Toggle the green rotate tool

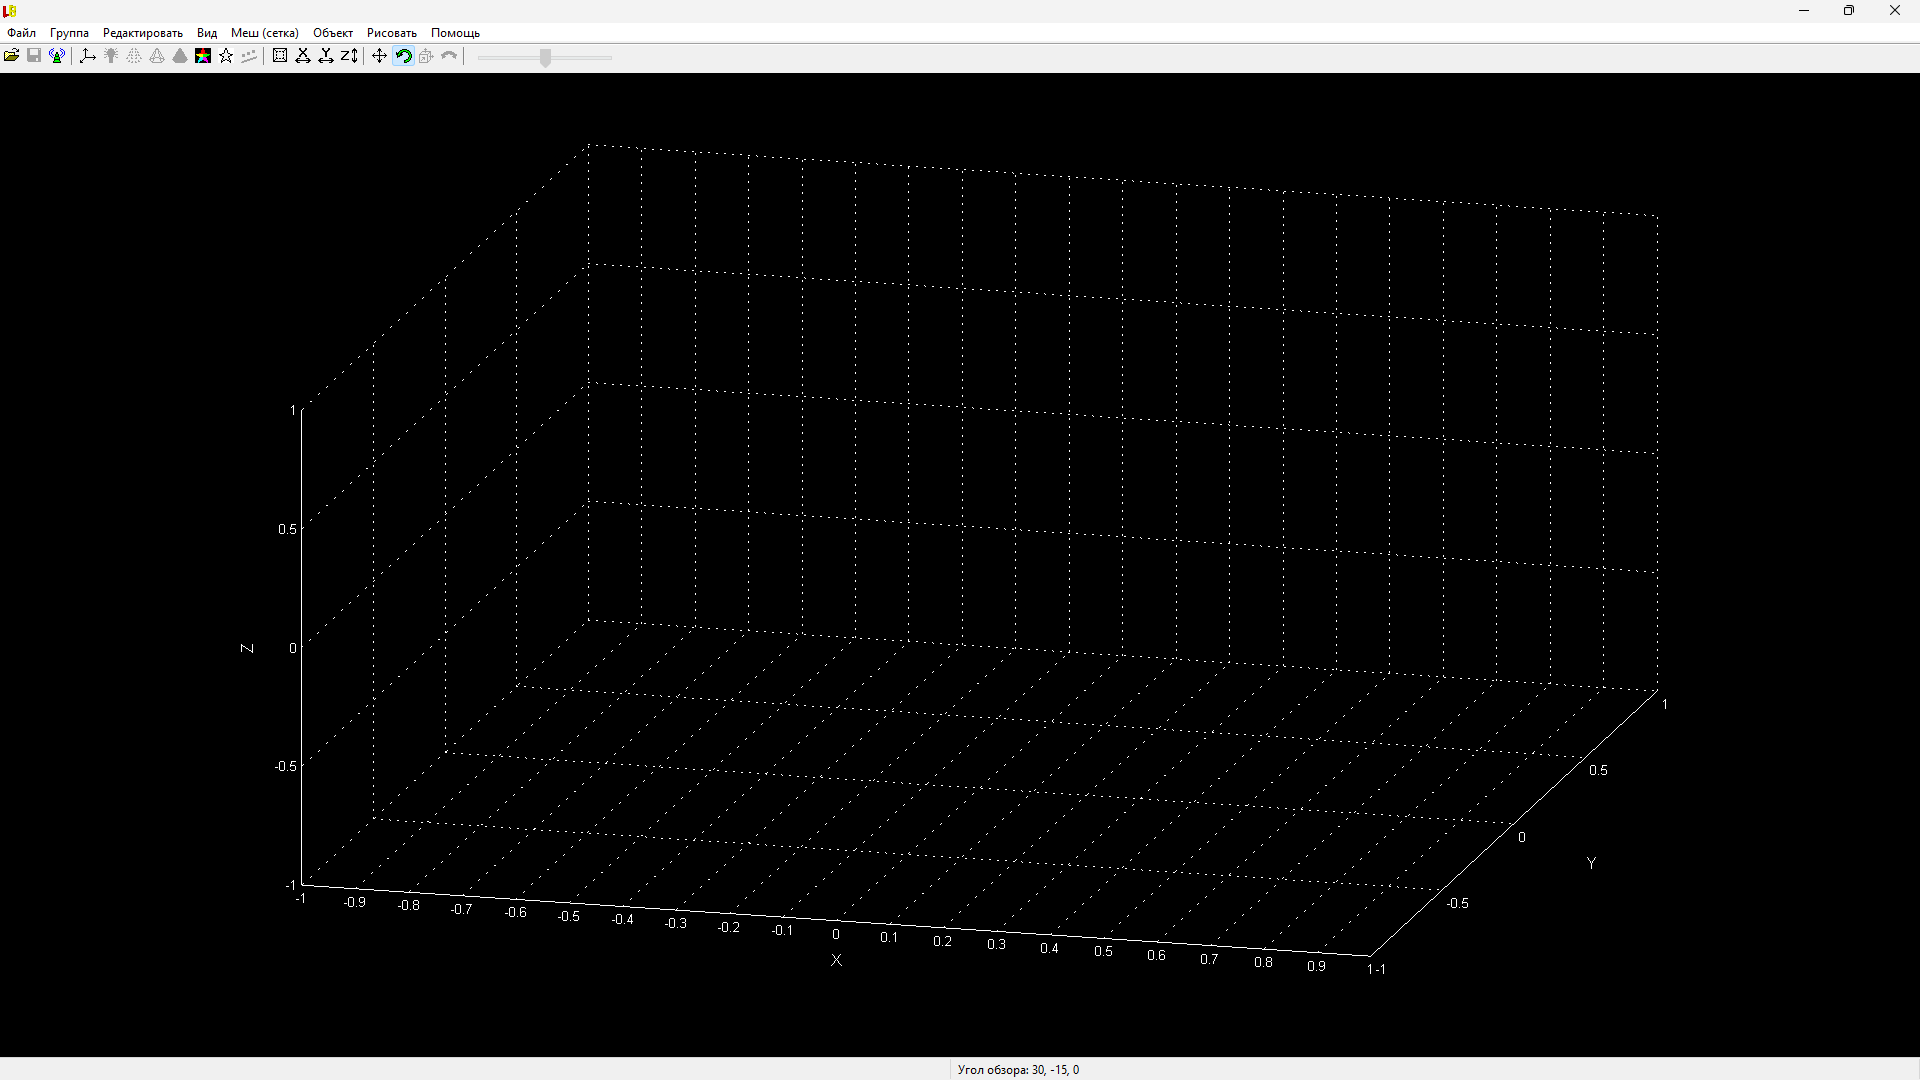pos(403,56)
